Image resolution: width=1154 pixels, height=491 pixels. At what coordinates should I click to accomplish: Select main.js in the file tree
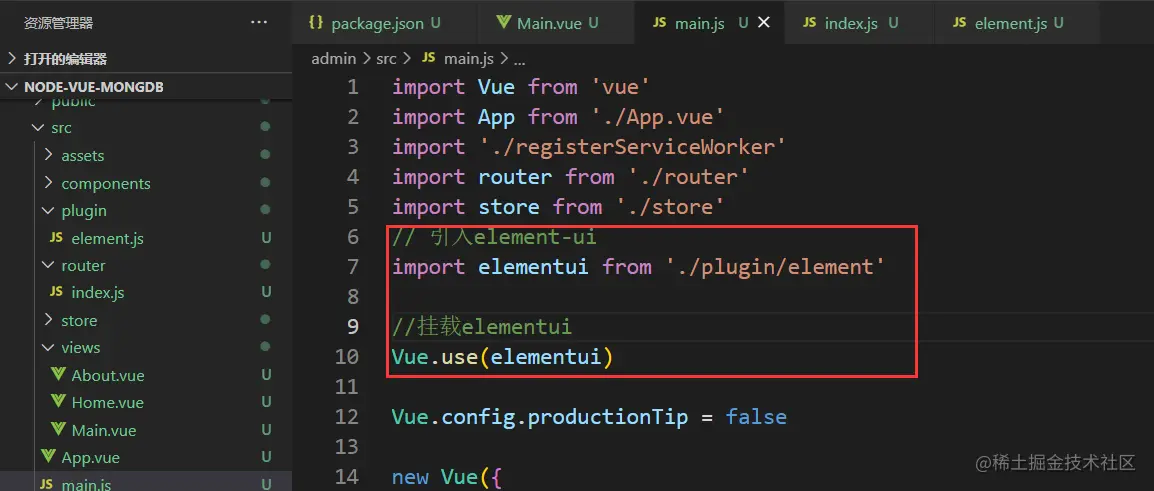coord(87,484)
